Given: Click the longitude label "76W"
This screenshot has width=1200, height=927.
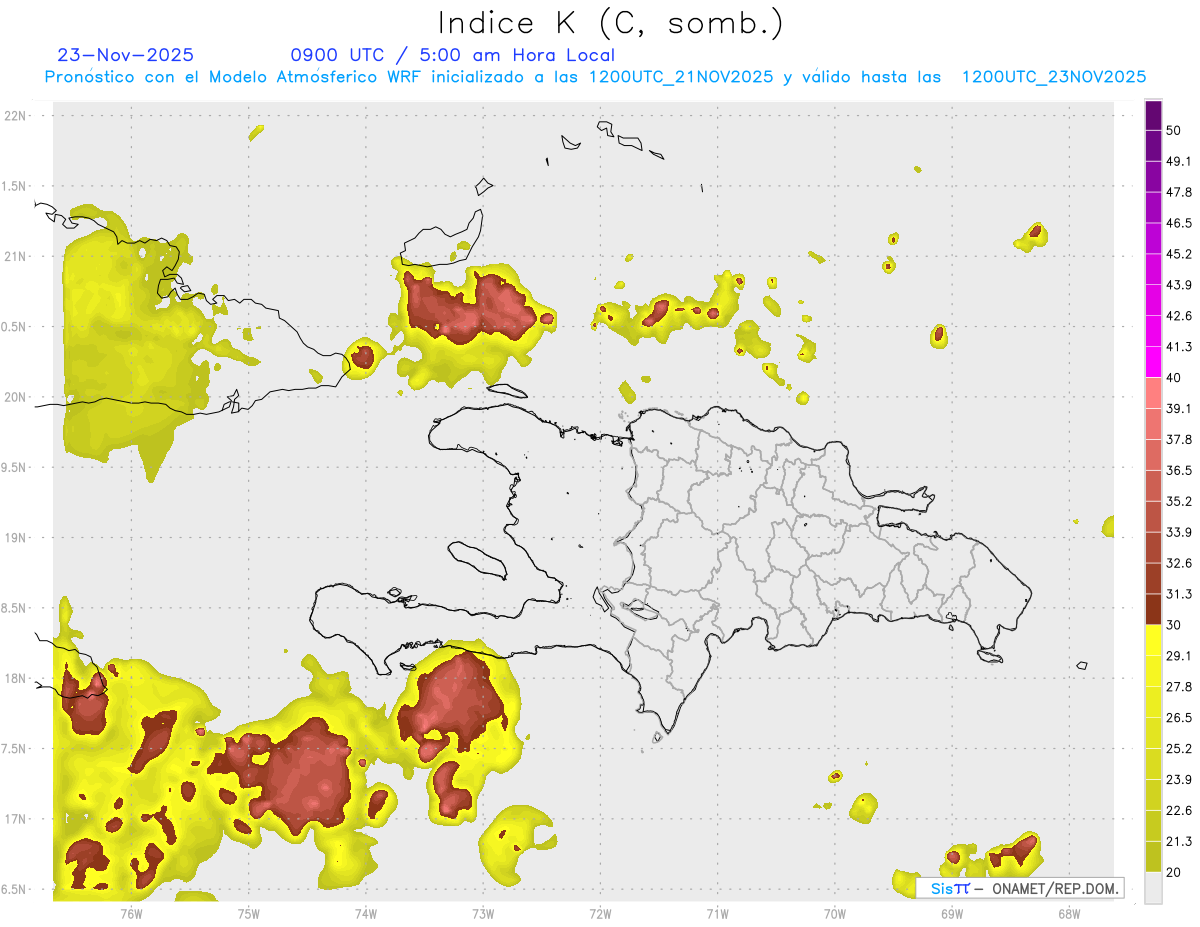Looking at the screenshot, I should pos(131,913).
